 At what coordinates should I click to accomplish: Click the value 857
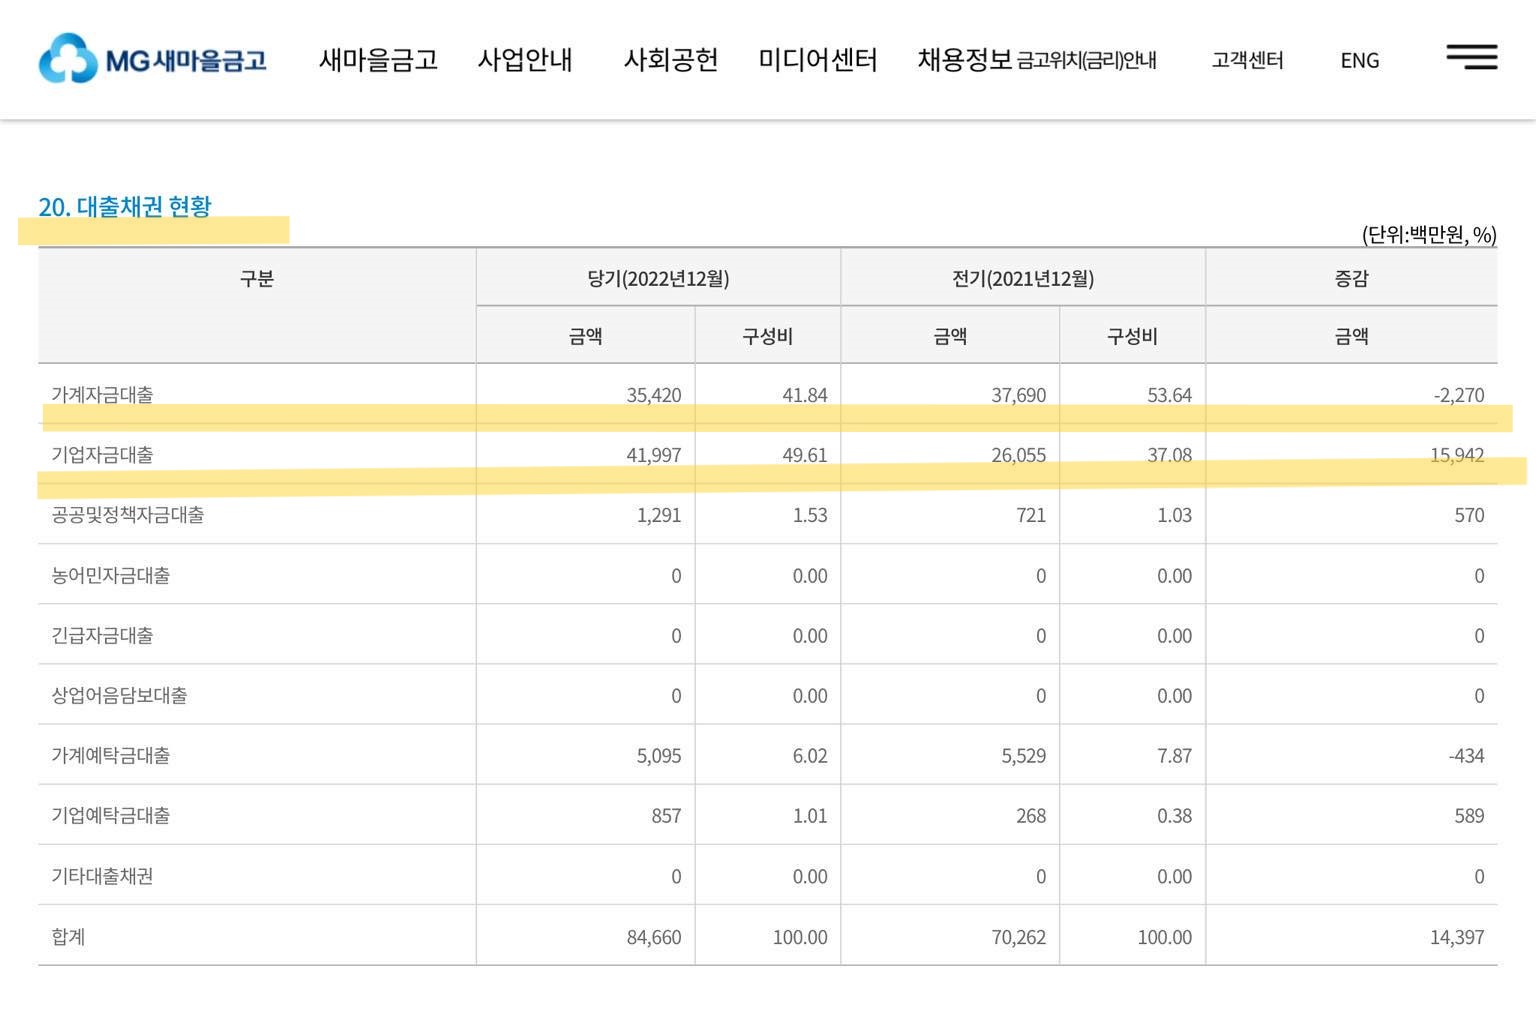point(666,817)
